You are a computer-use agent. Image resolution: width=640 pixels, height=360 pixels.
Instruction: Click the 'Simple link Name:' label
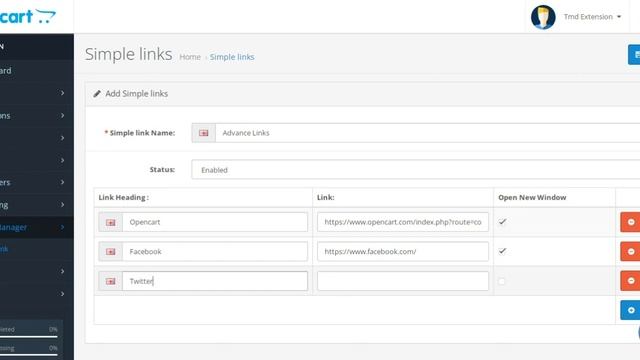coord(140,133)
